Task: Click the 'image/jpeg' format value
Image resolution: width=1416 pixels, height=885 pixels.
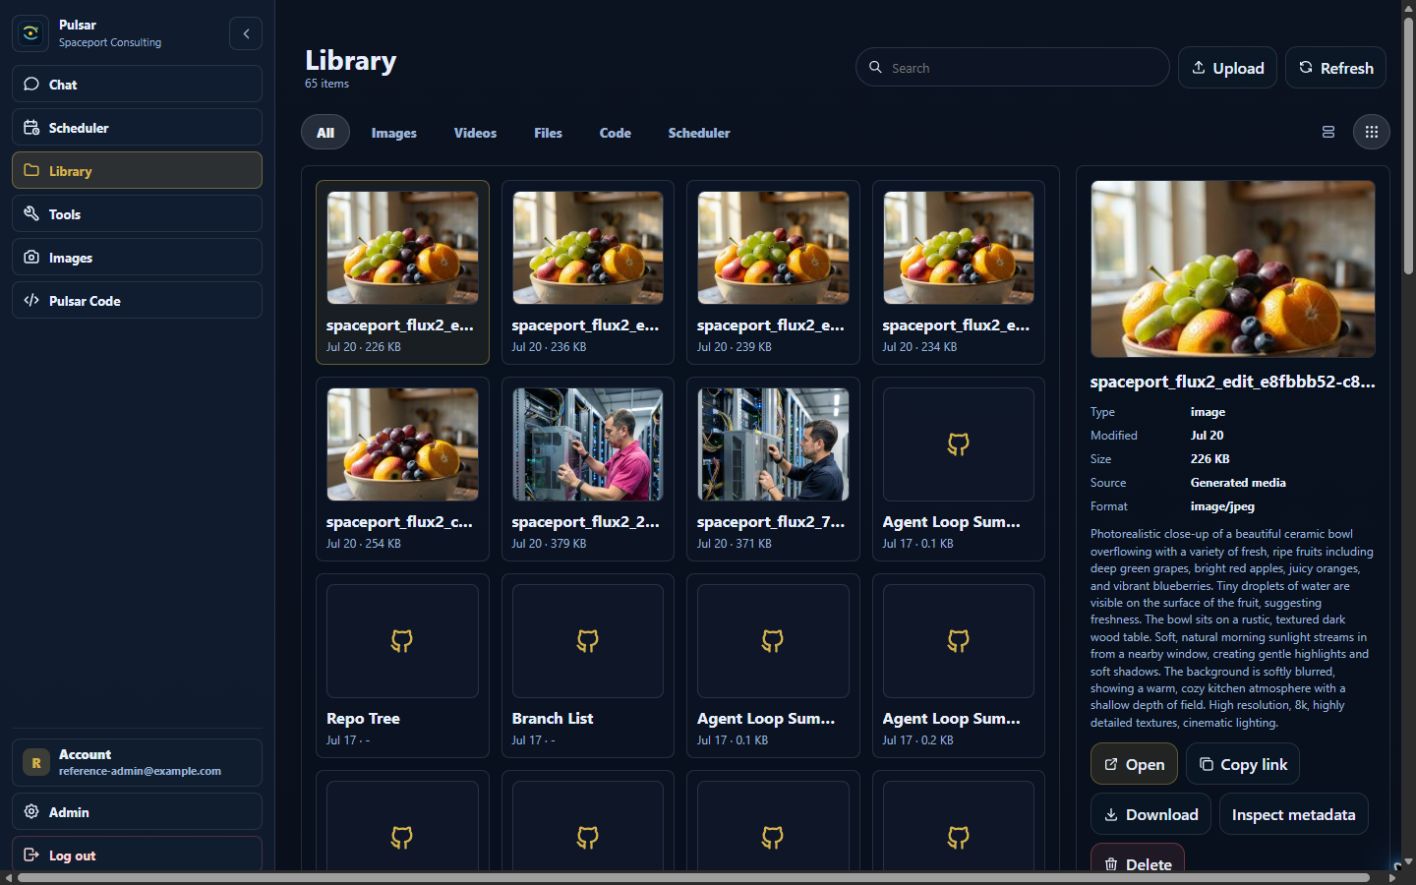Action: [x=1222, y=506]
